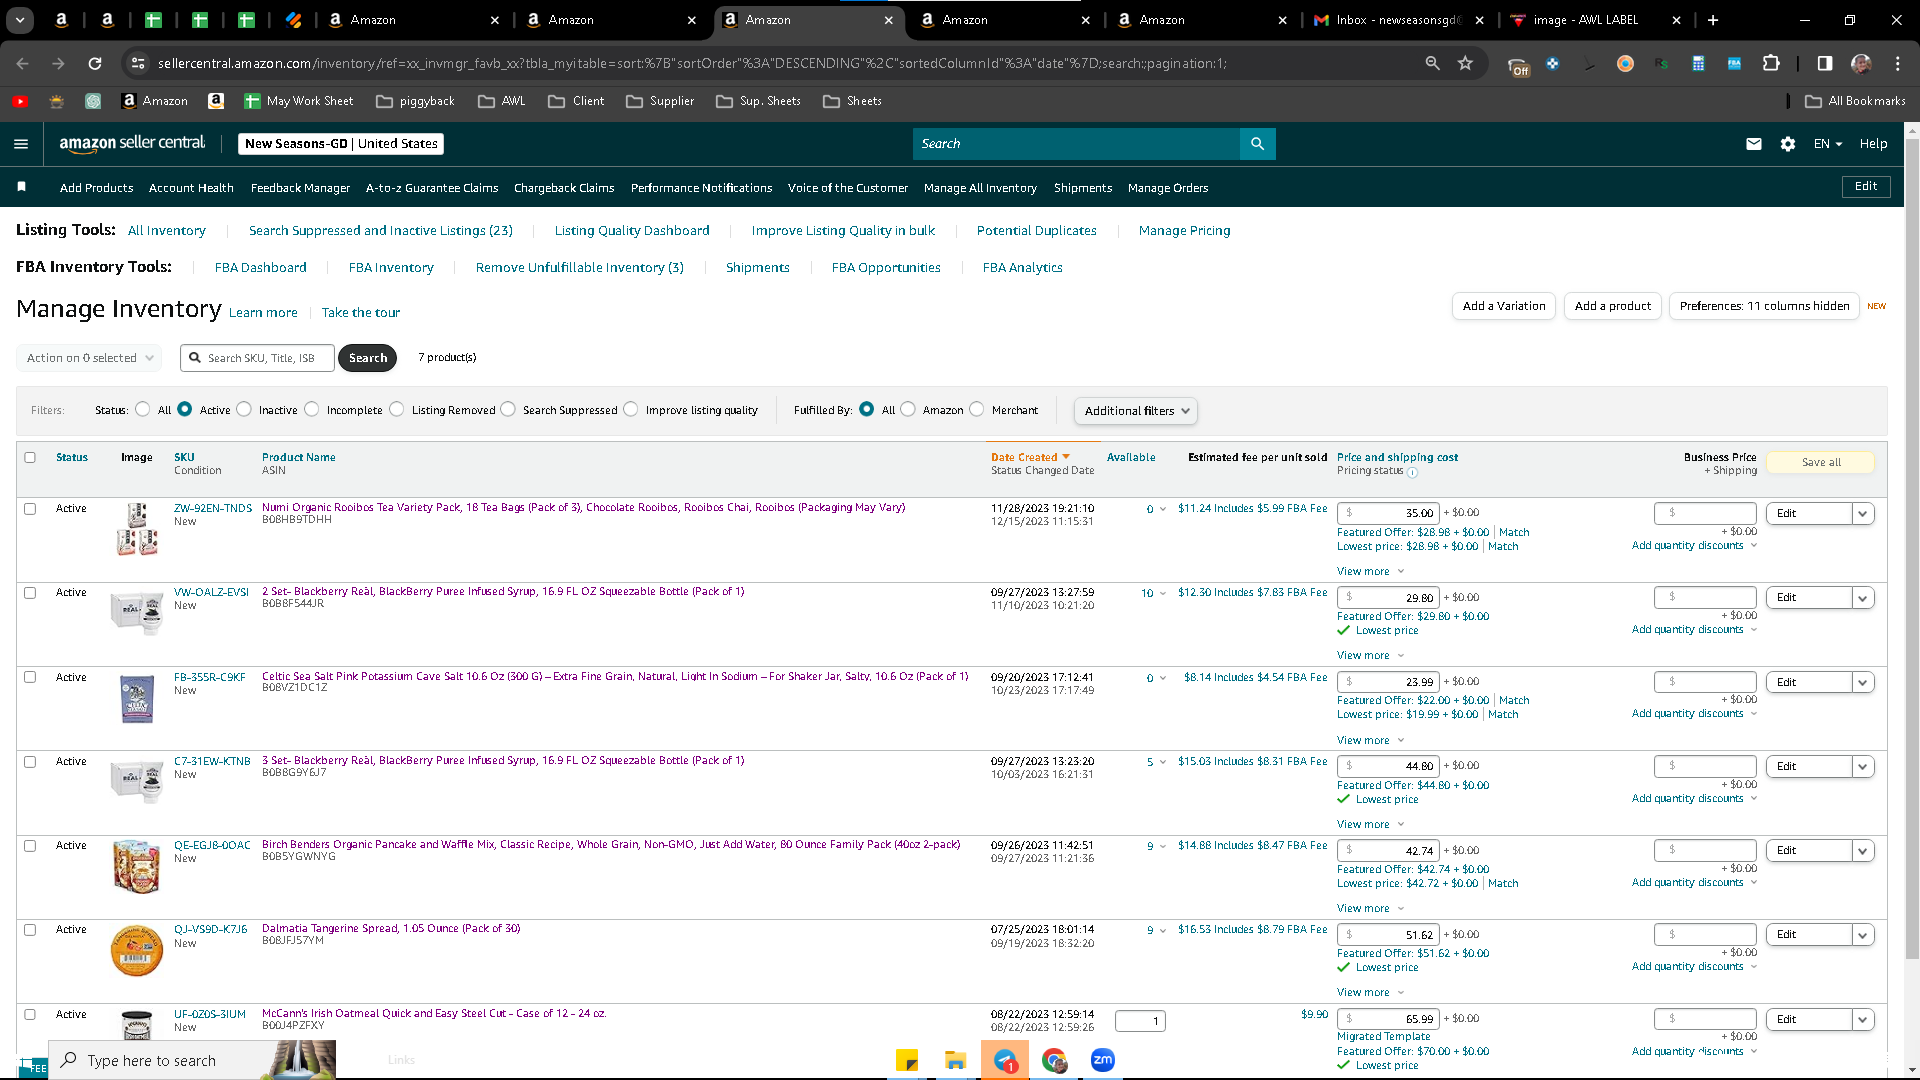Tick the select-all checkbox in table header
This screenshot has width=1920, height=1080.
click(30, 457)
